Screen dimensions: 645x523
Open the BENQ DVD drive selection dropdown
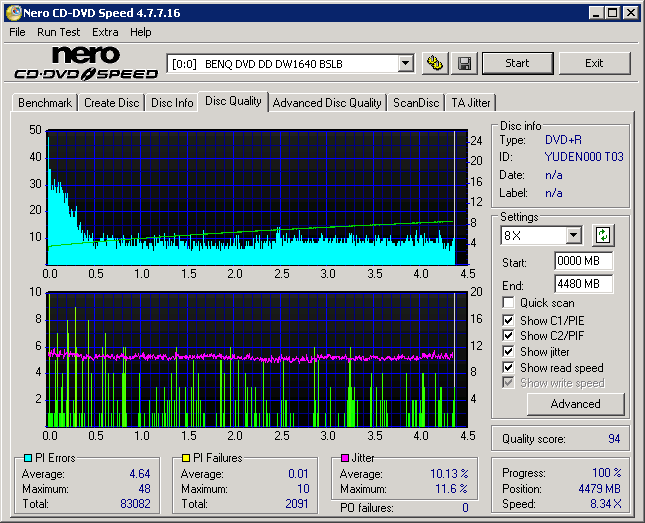405,64
